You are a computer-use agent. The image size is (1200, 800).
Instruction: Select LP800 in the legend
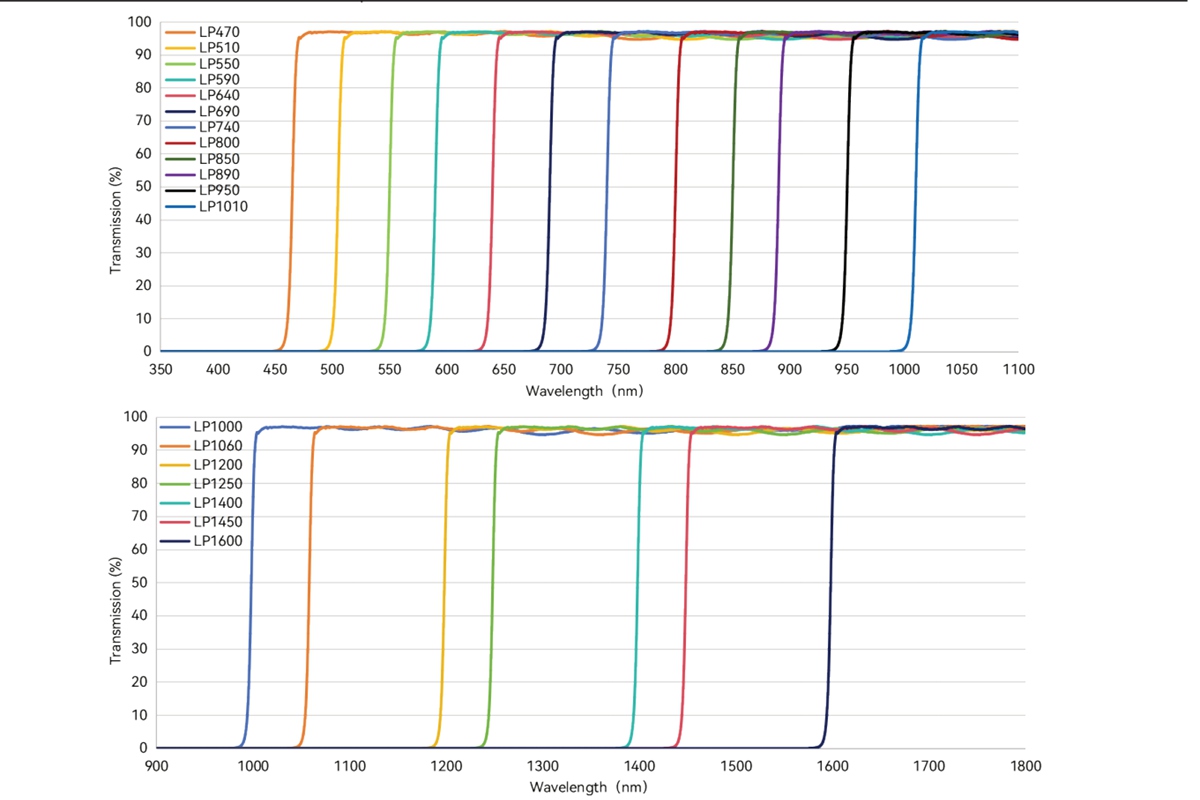[203, 143]
